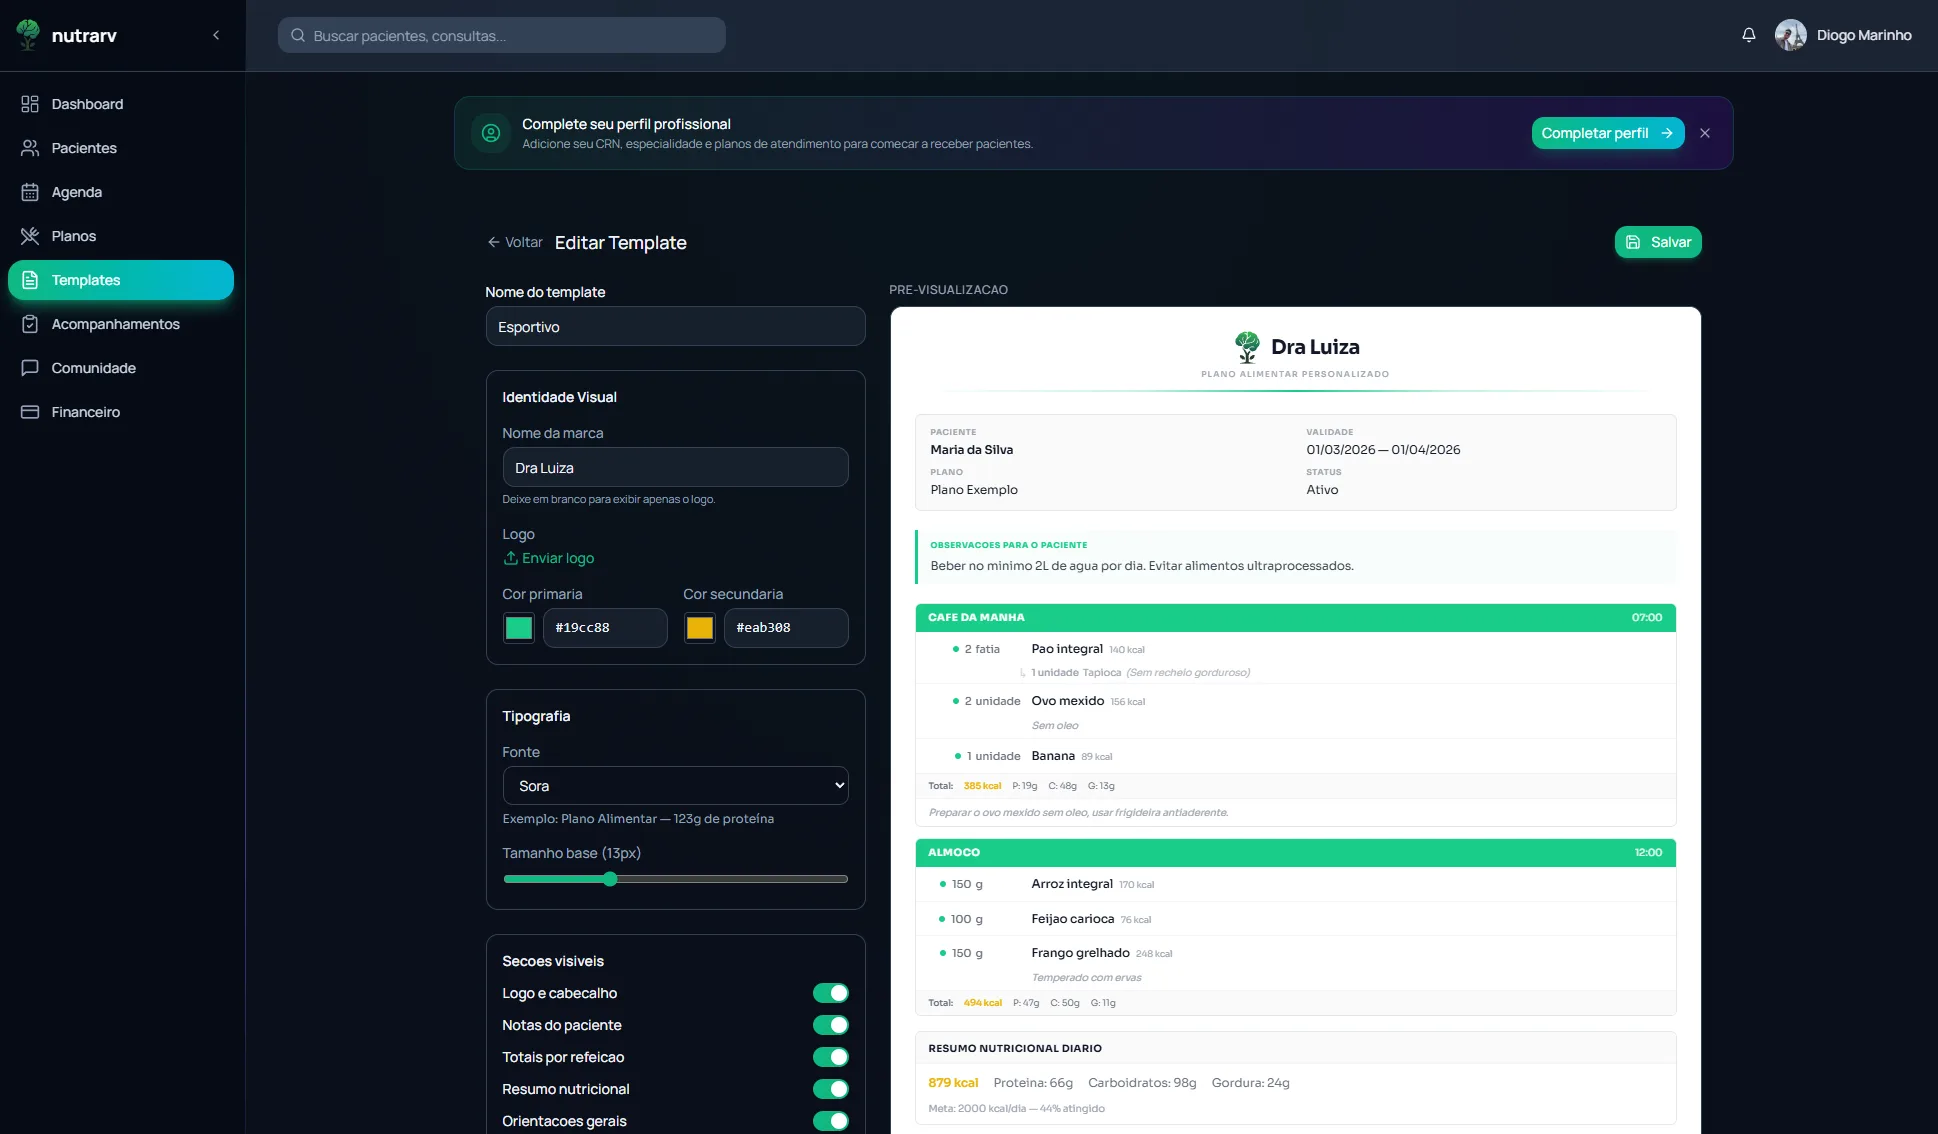
Task: Open the Comunidade chat icon
Action: [x=30, y=368]
